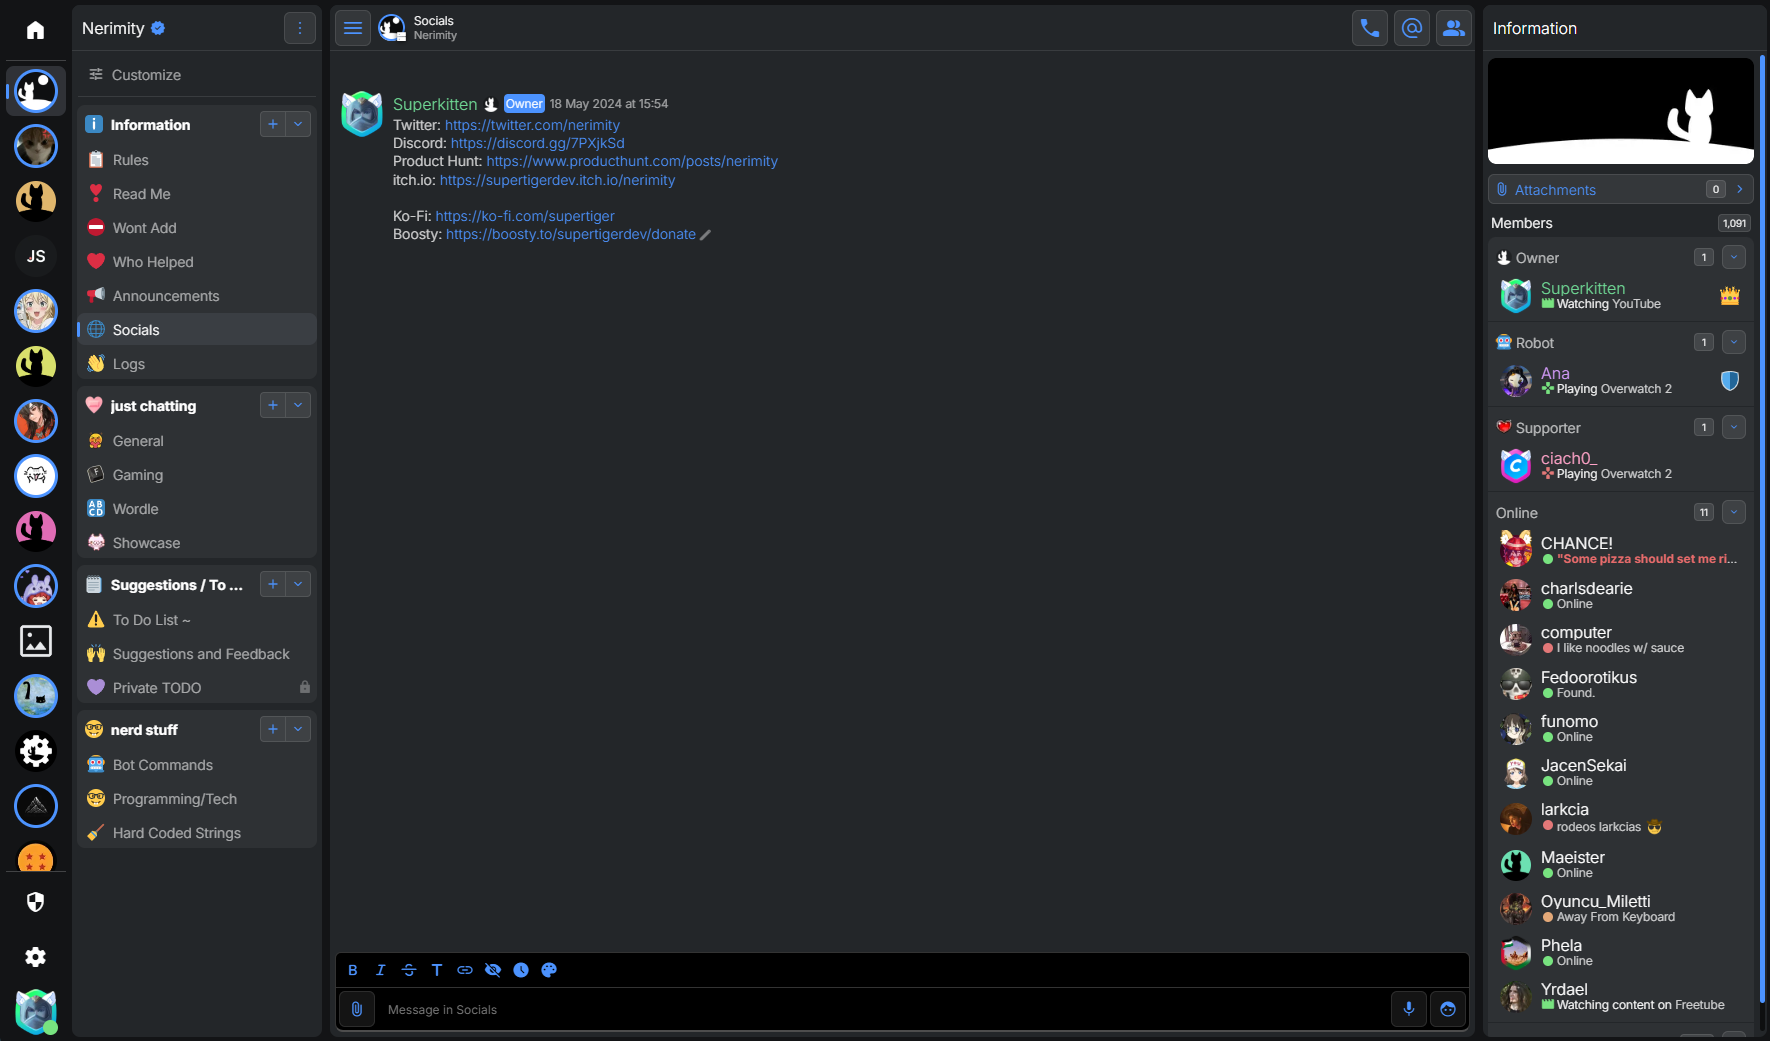Toggle the members list panel
1770x1041 pixels.
click(x=1453, y=28)
